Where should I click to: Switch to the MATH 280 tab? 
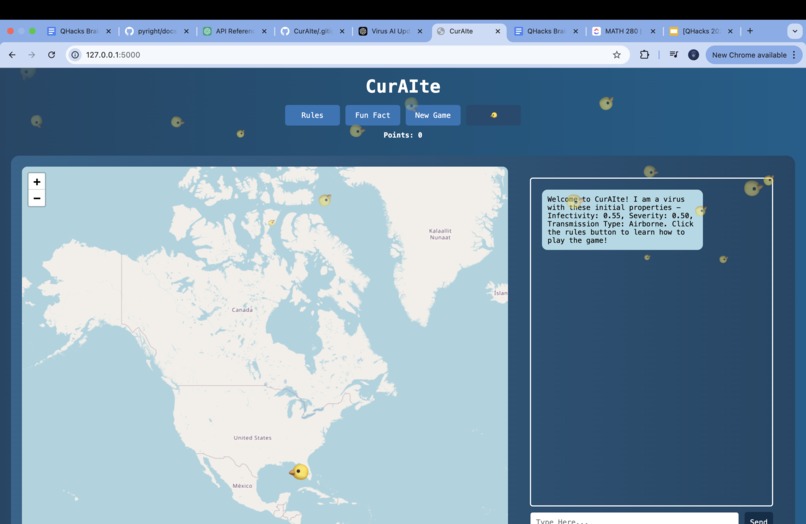point(622,31)
